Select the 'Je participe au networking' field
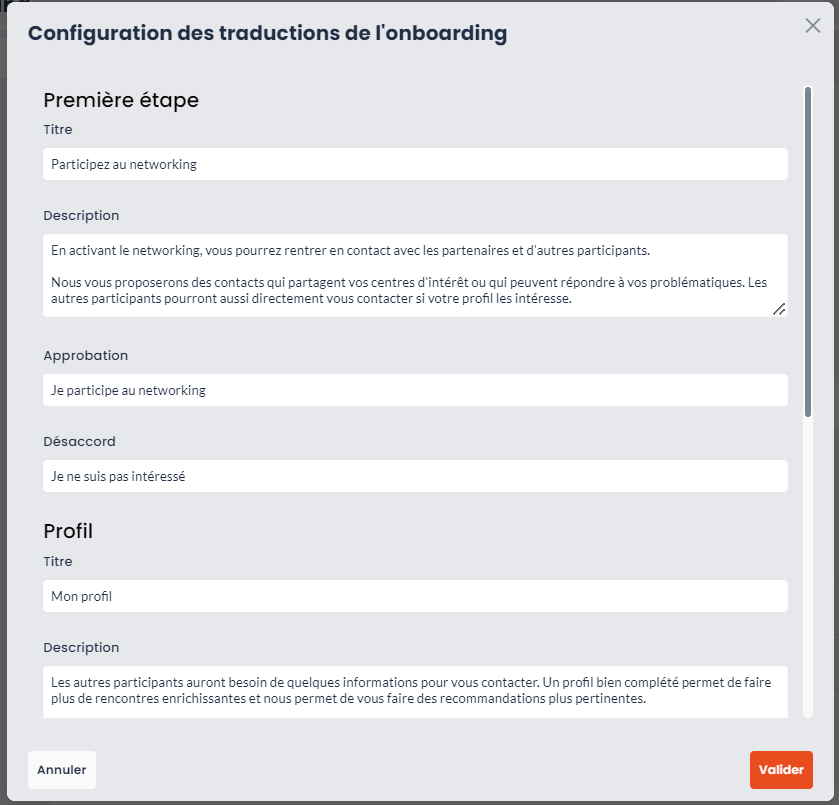 point(415,390)
